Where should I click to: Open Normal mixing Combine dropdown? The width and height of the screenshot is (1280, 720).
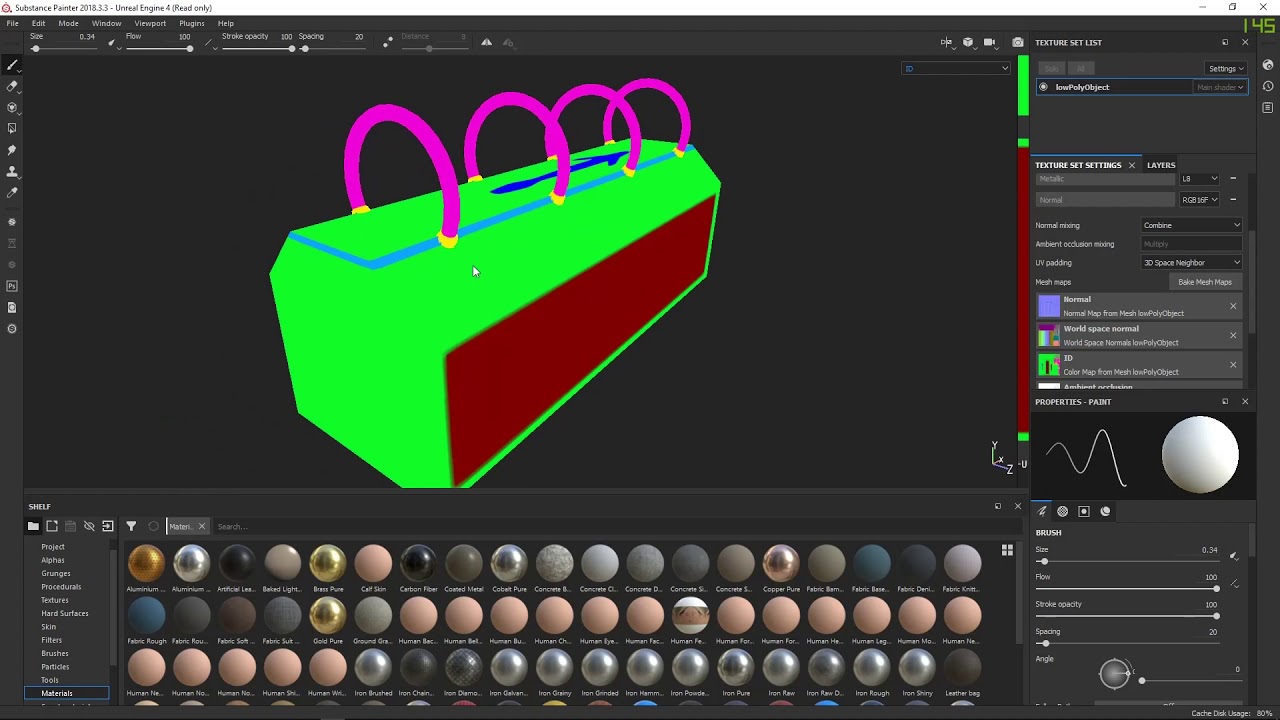(1192, 226)
